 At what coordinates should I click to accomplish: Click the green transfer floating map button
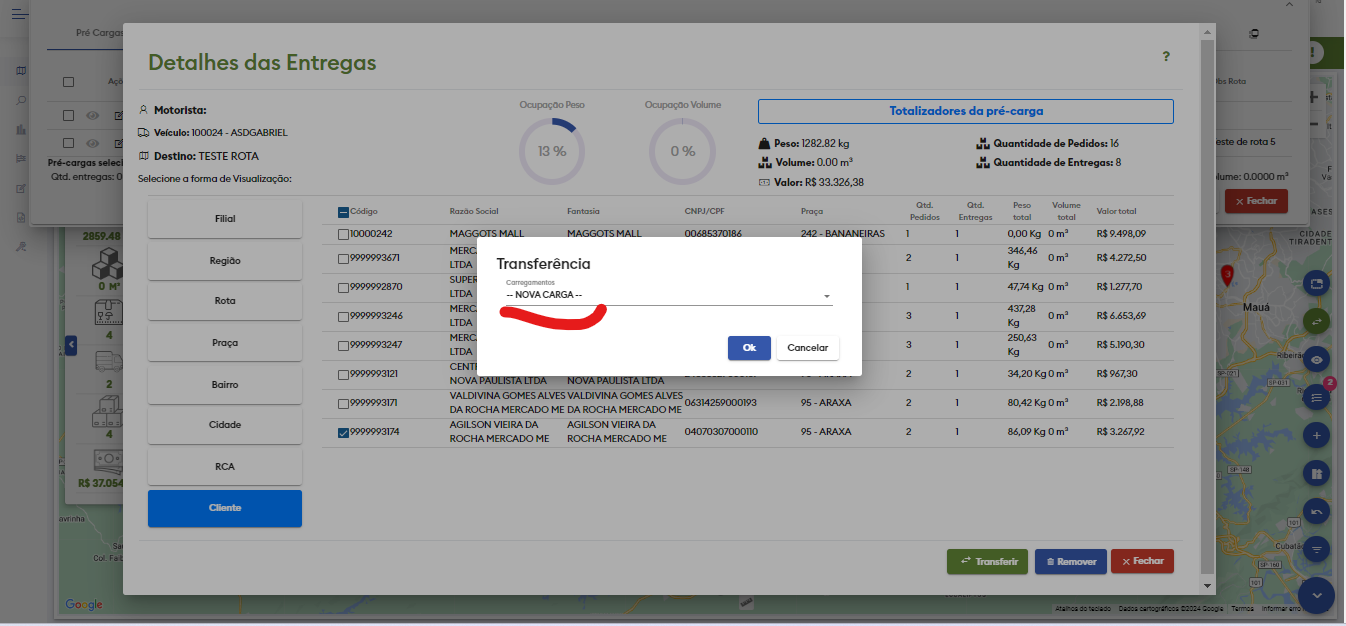(x=1316, y=322)
